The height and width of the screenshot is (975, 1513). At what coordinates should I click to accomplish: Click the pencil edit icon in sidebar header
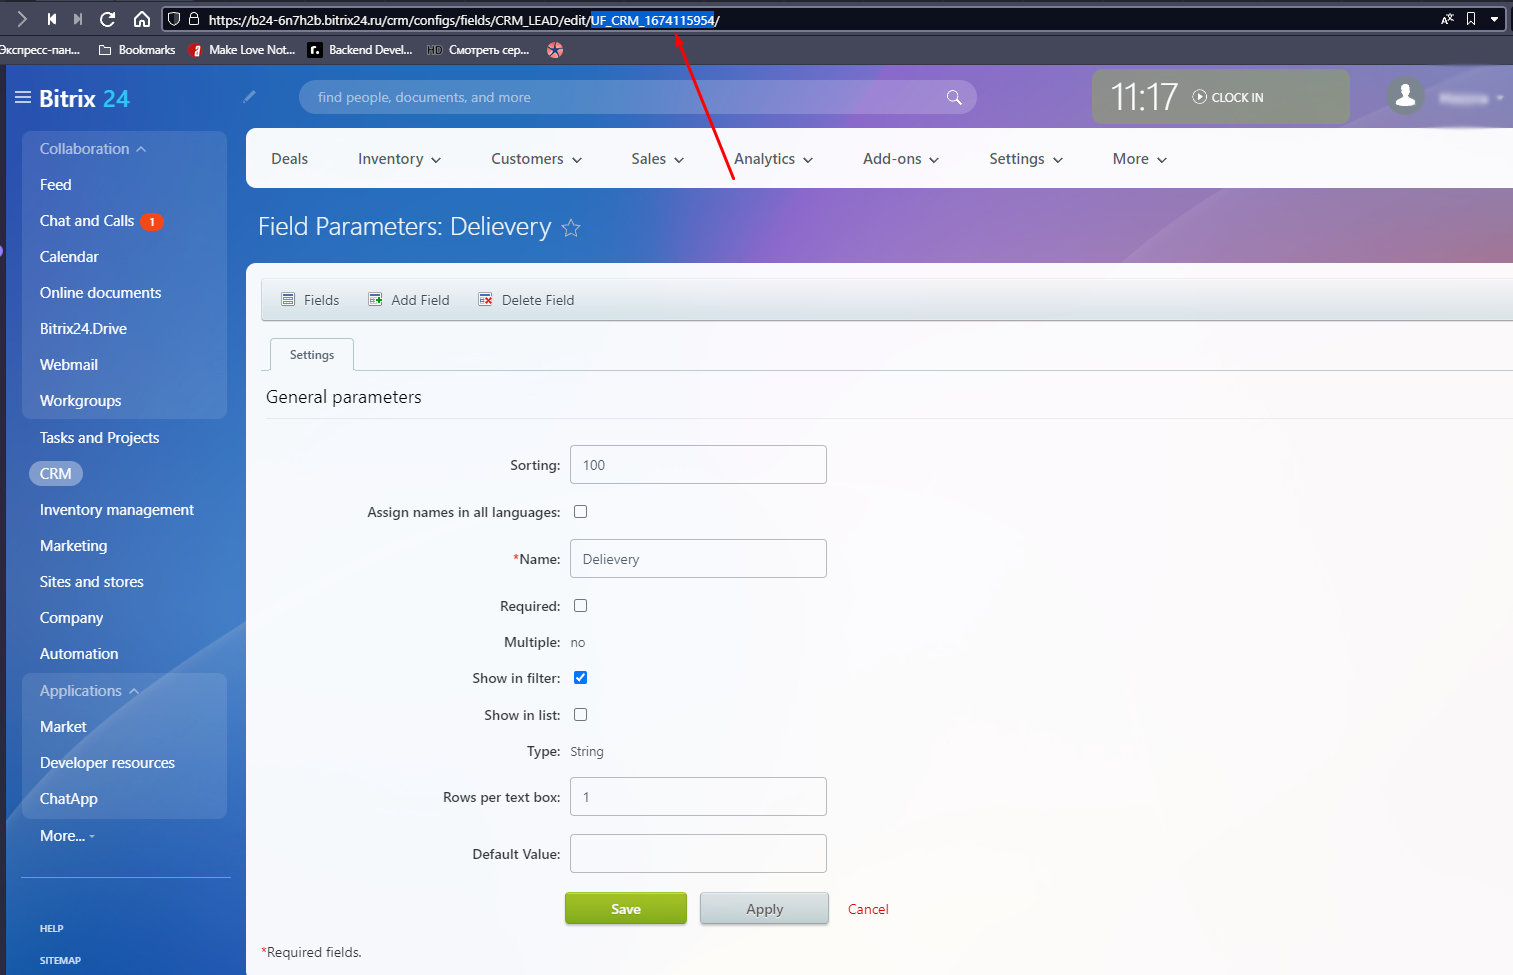tap(249, 97)
